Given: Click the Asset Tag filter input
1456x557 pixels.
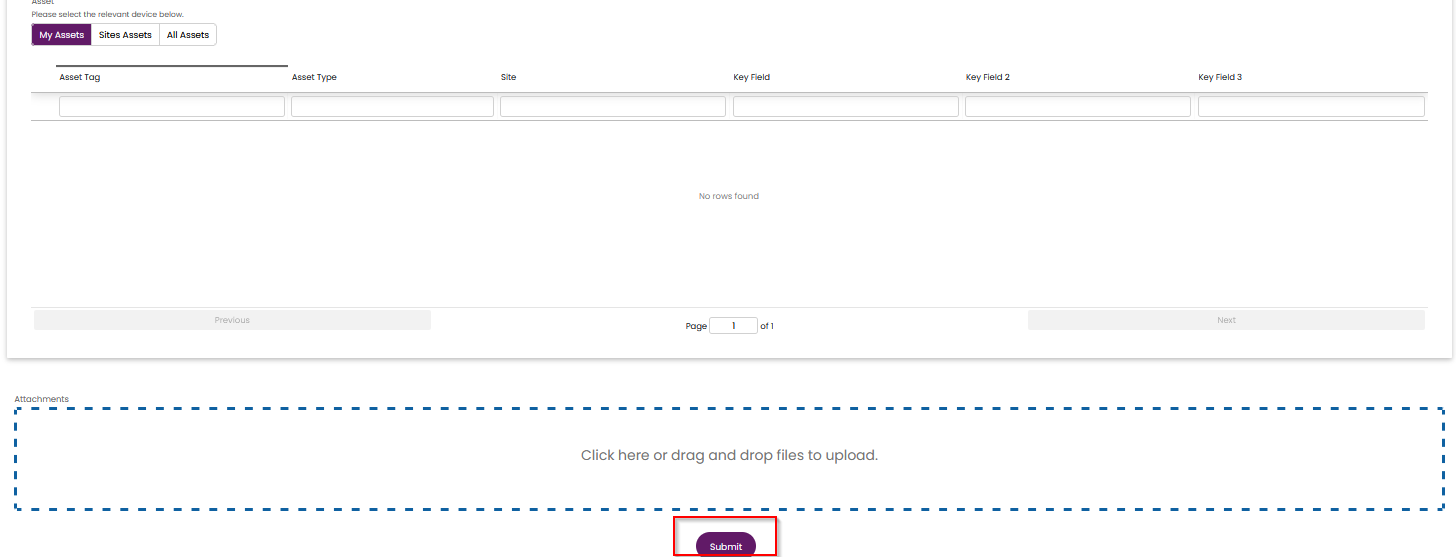Looking at the screenshot, I should [x=172, y=107].
